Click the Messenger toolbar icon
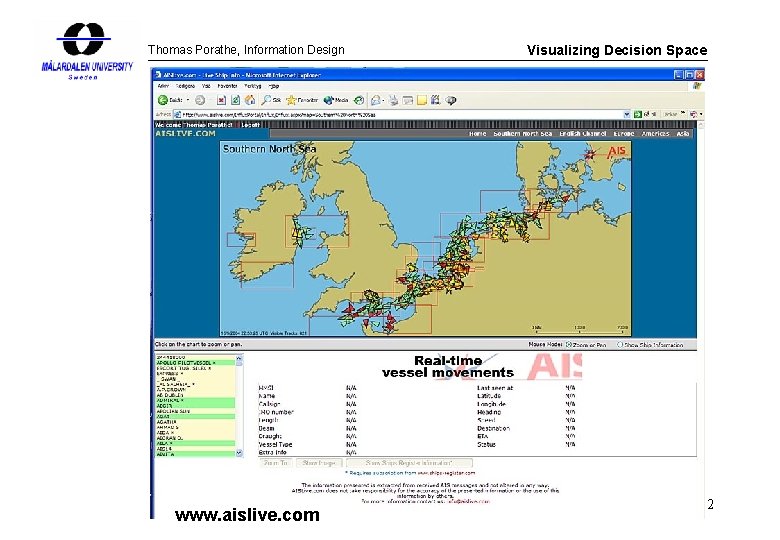 pyautogui.click(x=451, y=100)
